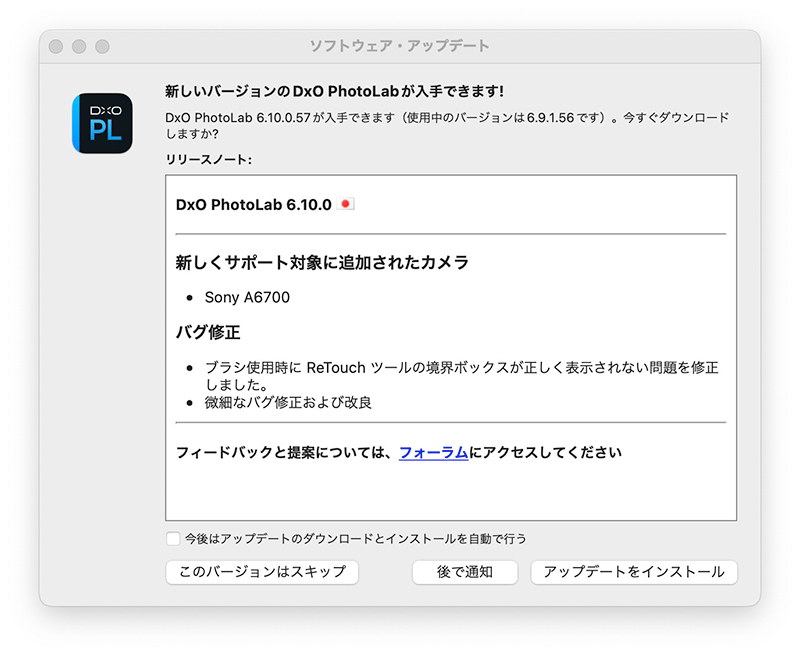This screenshot has height=655, width=800.
Task: Select the Sony A6700 list item
Action: [247, 297]
